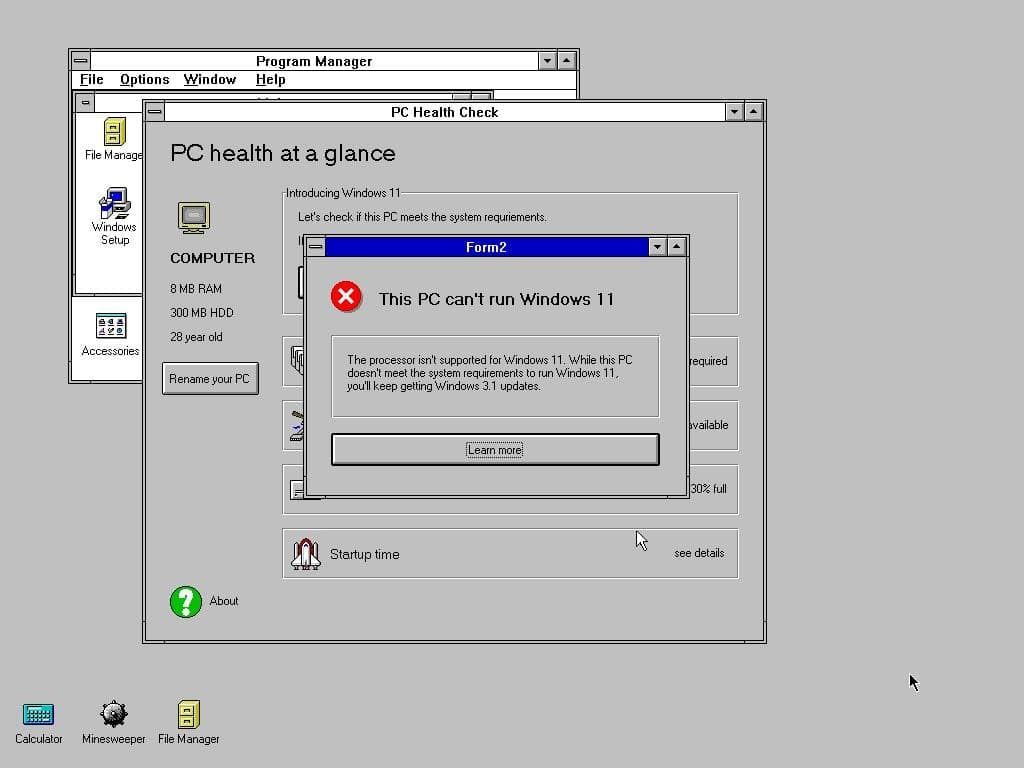
Task: Click 'PC health at a glance' heading
Action: tap(283, 154)
